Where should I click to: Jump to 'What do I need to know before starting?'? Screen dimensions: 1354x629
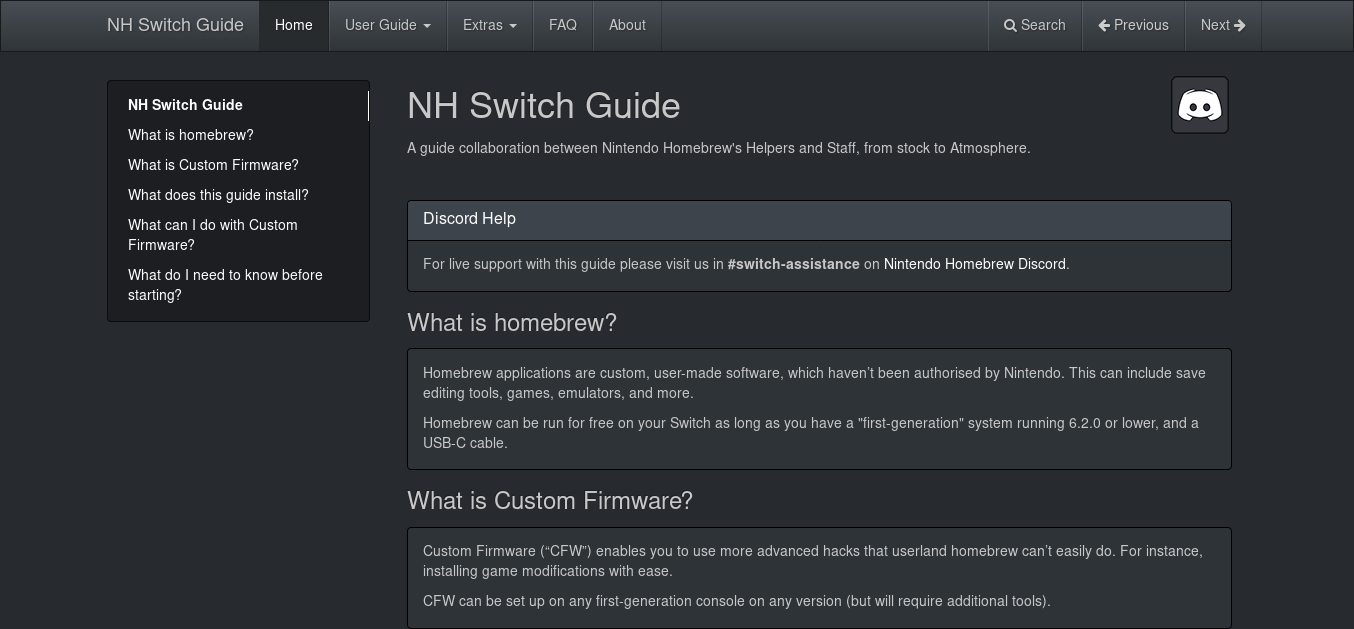[x=238, y=285]
